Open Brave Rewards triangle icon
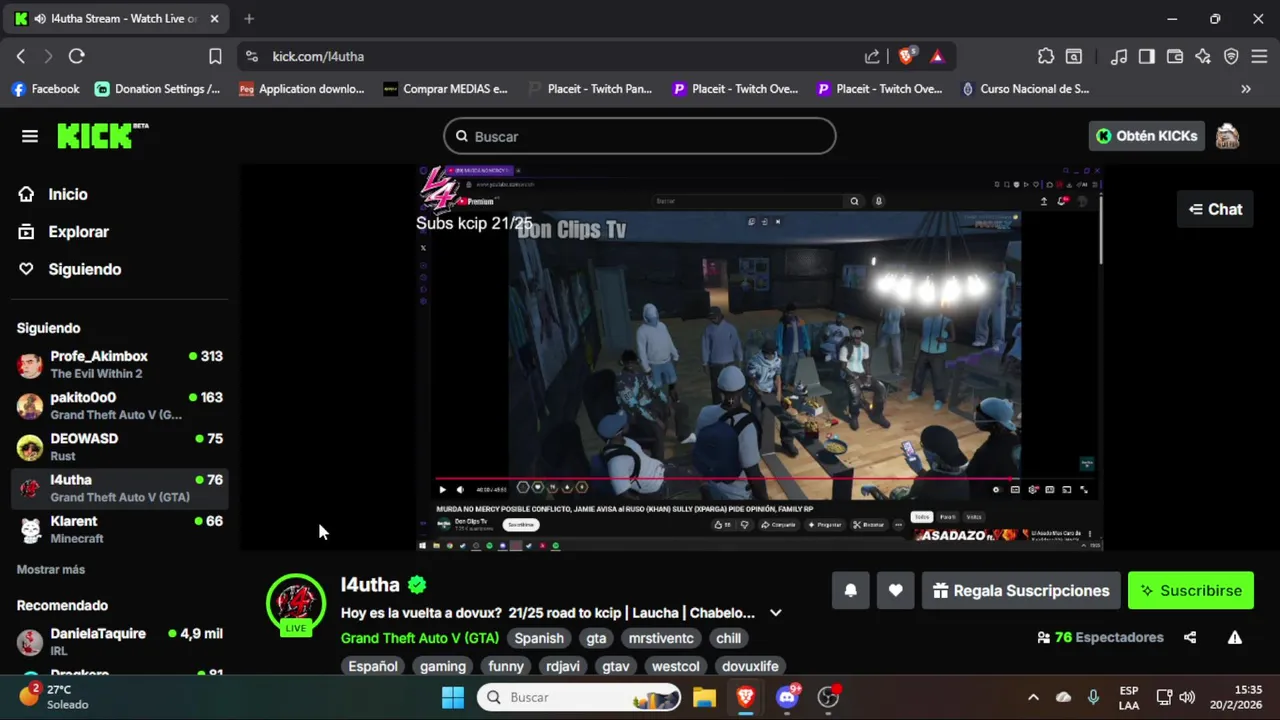This screenshot has width=1280, height=720. [x=937, y=57]
